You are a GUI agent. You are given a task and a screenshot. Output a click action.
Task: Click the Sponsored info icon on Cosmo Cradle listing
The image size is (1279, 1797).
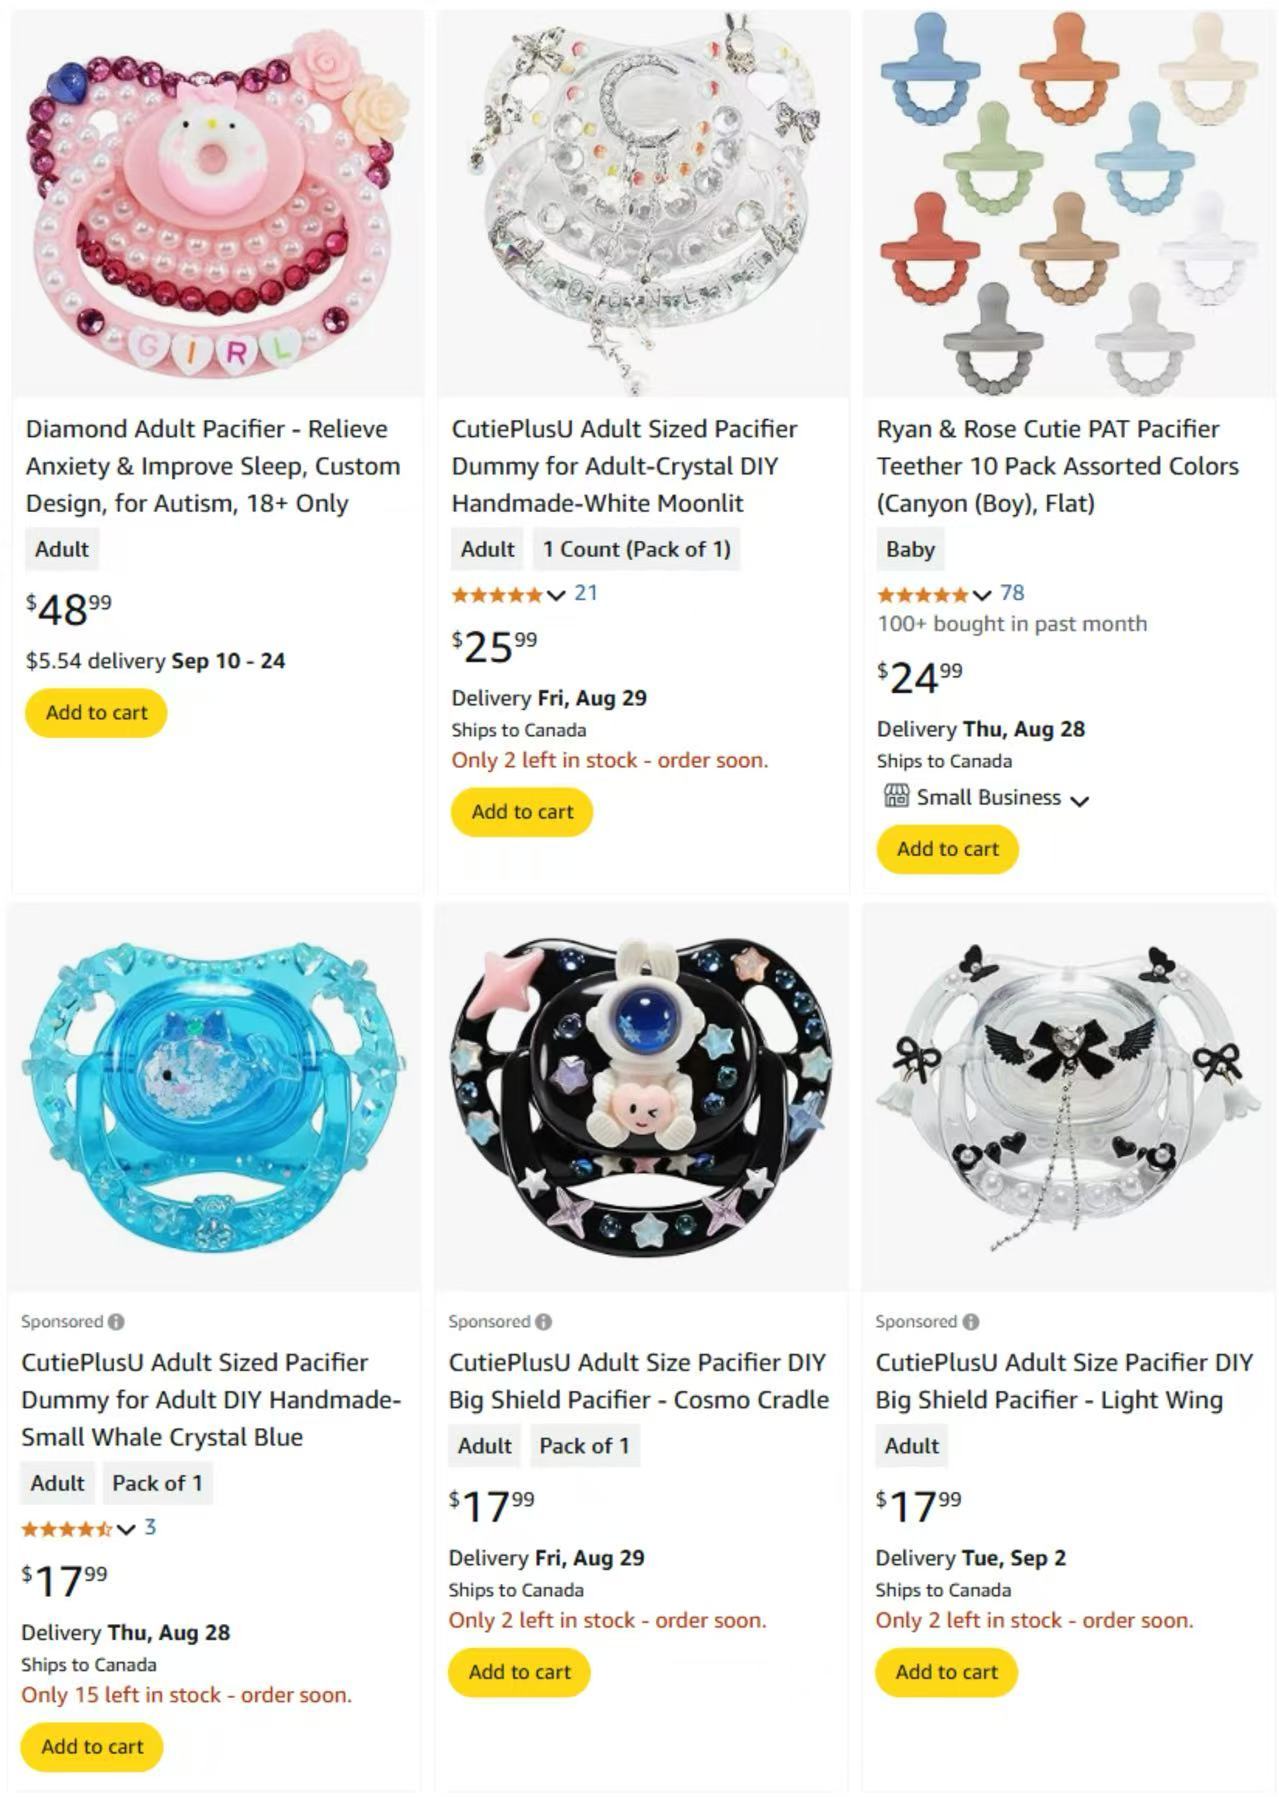click(543, 1322)
